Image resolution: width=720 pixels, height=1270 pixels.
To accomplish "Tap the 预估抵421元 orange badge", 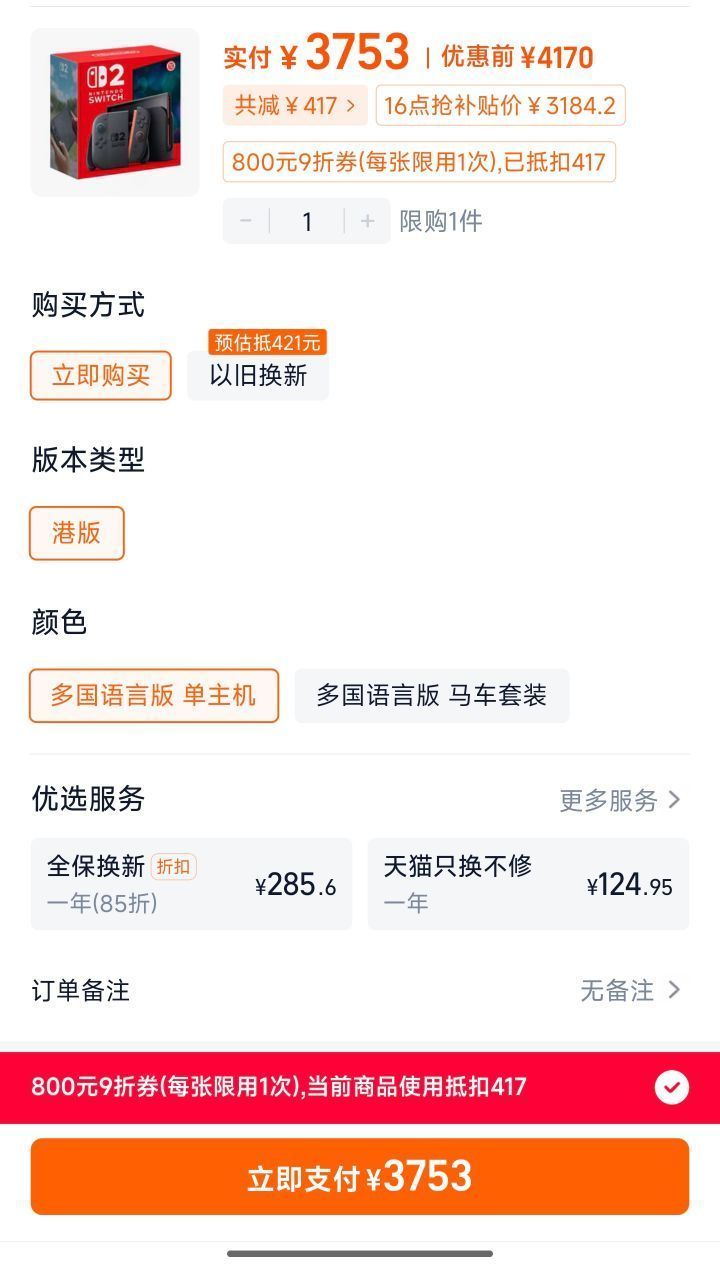I will tap(267, 343).
